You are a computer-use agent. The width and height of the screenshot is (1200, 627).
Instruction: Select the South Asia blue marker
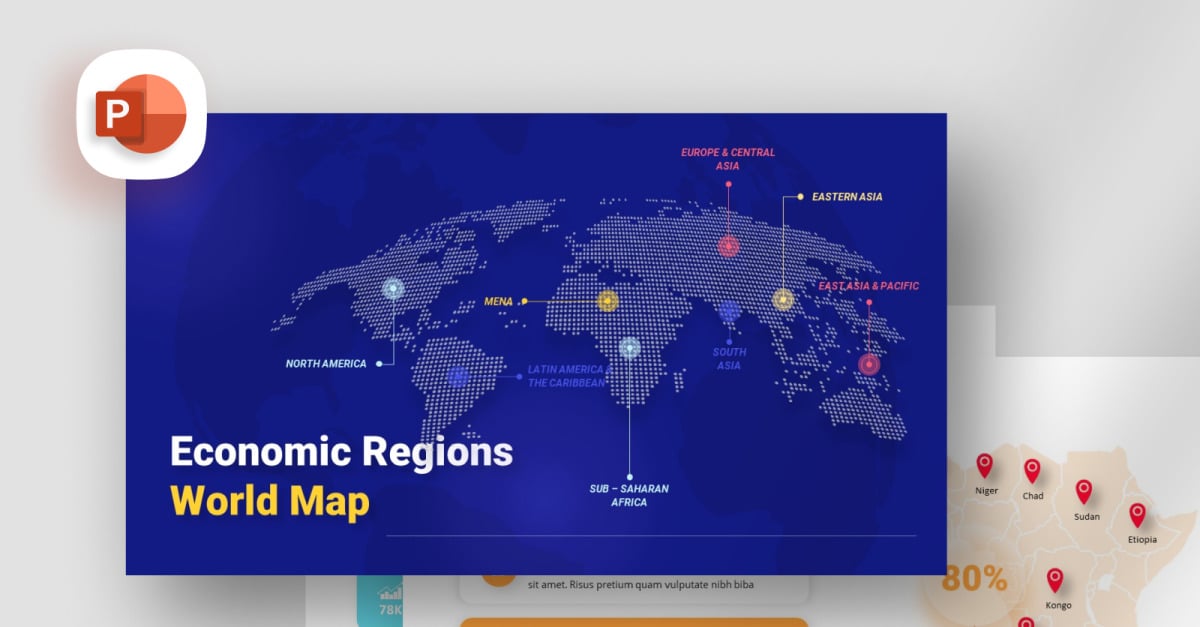(729, 311)
